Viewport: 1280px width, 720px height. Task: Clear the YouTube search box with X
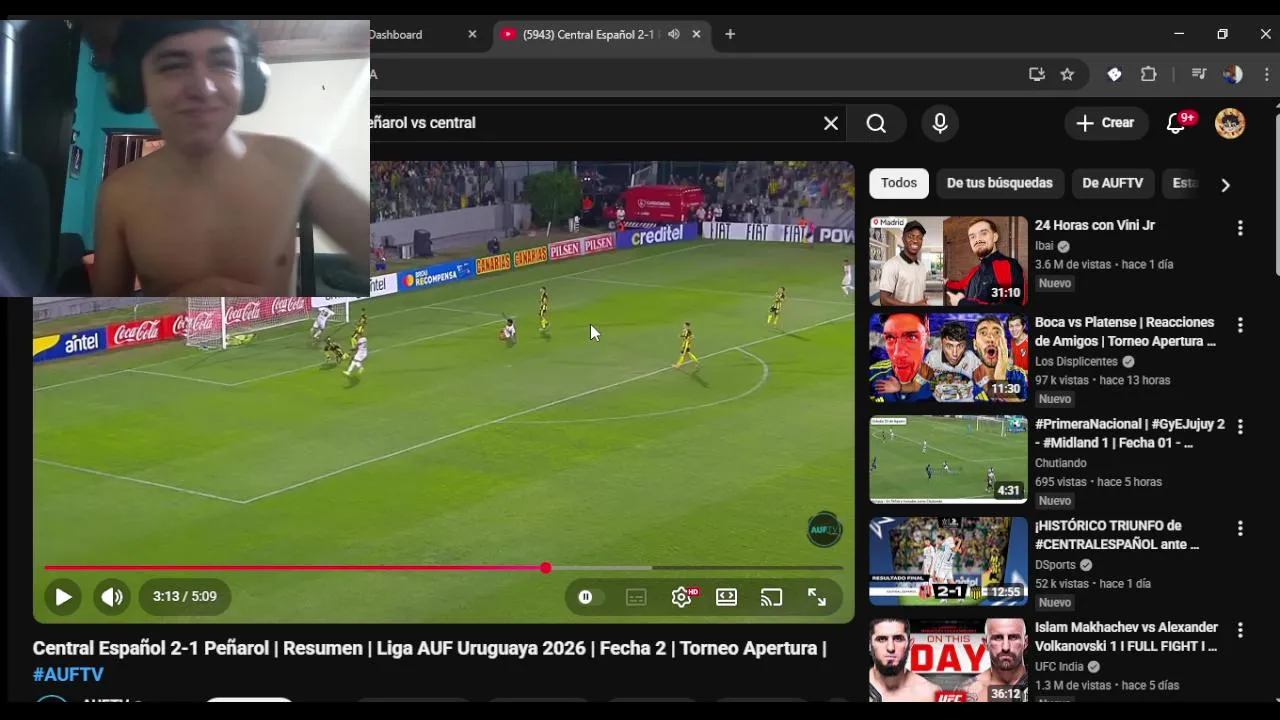tap(831, 123)
